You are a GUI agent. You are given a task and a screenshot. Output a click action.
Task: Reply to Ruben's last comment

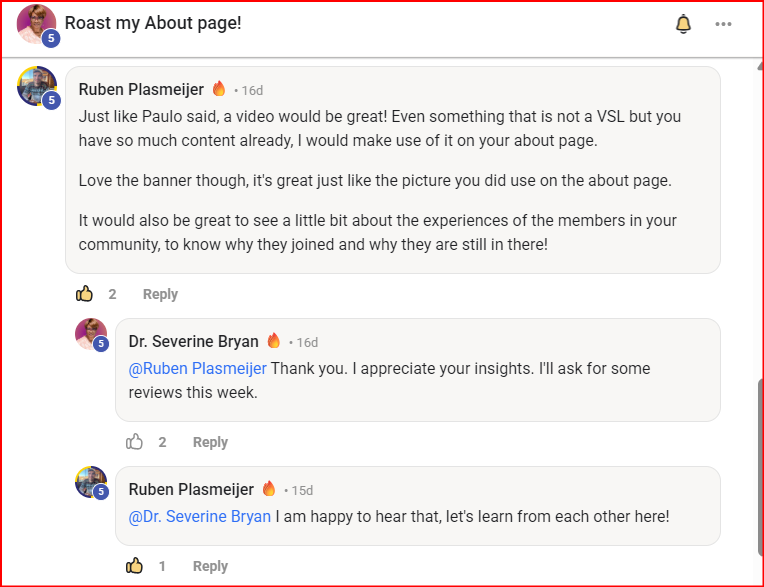click(x=210, y=566)
